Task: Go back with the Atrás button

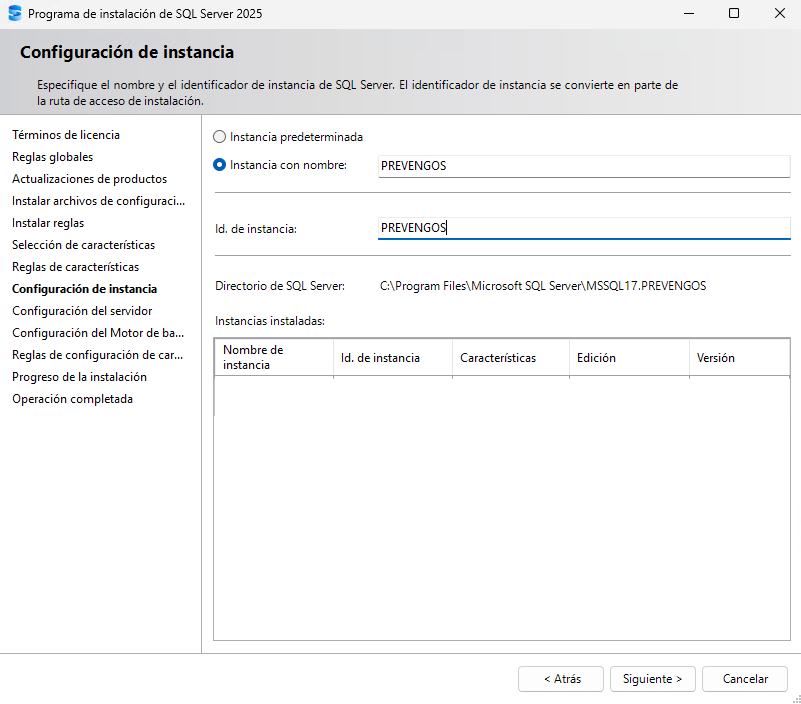Action: point(561,679)
